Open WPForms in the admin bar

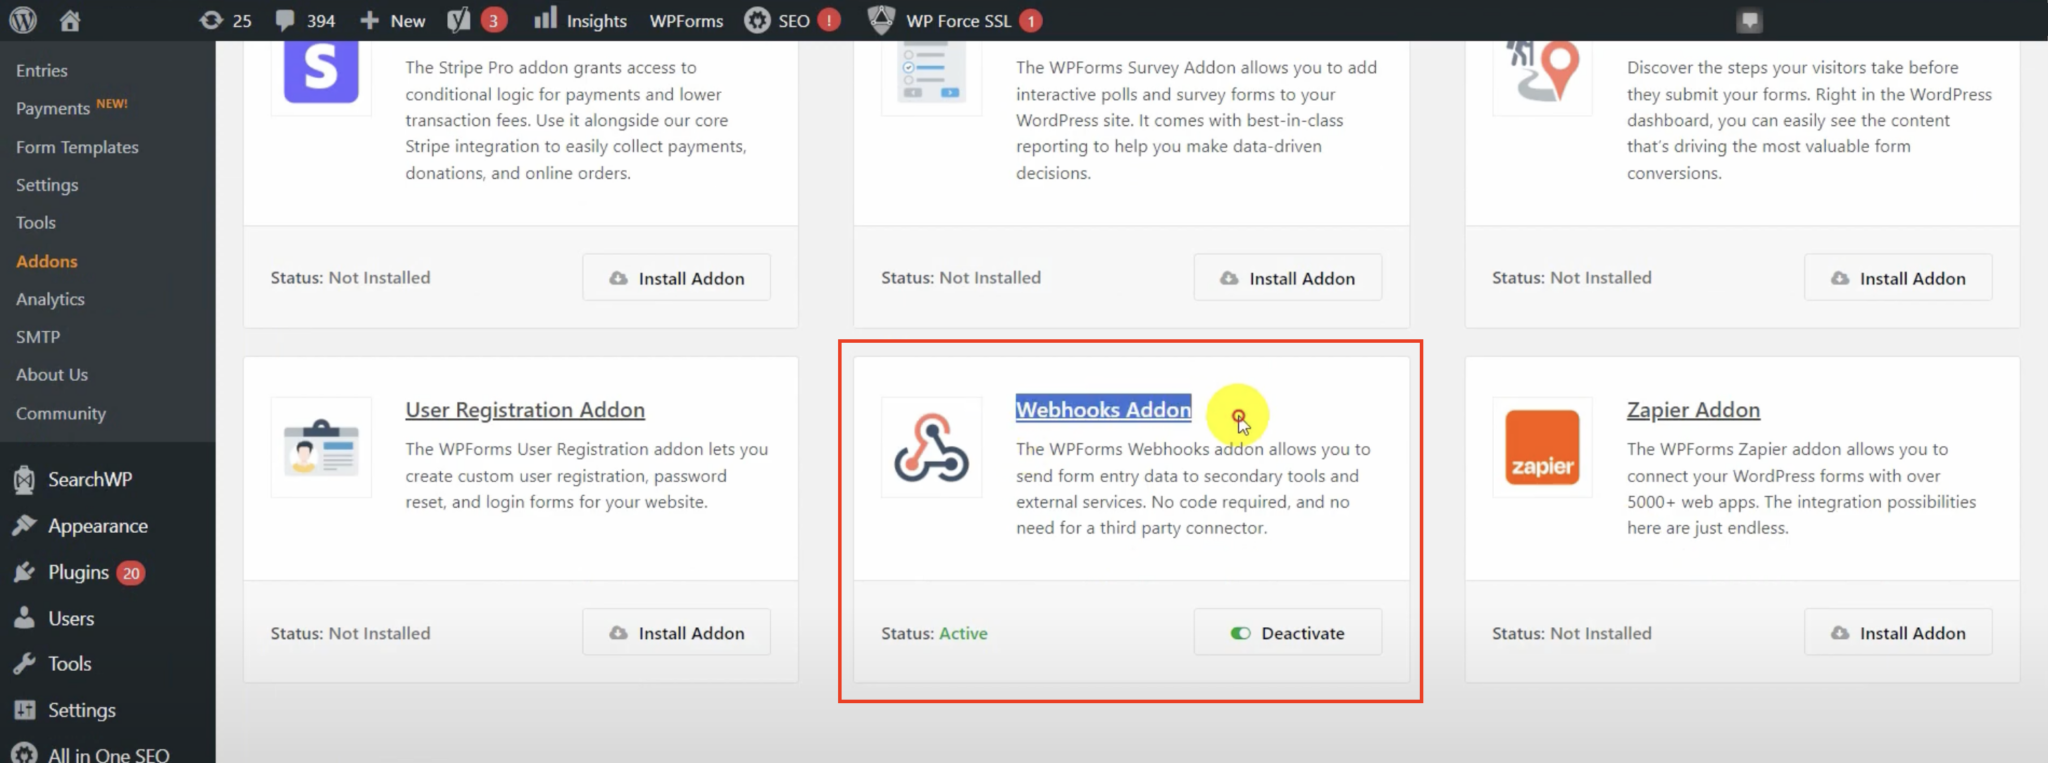click(x=686, y=20)
